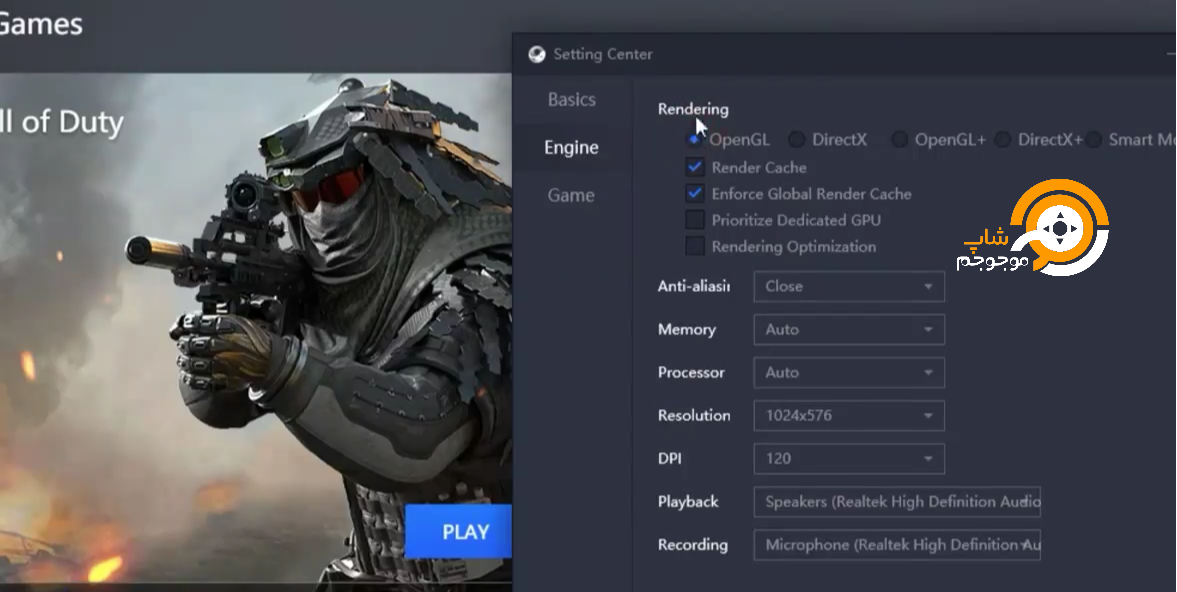Click the Anti-aliasing label
1177x592 pixels.
click(694, 286)
